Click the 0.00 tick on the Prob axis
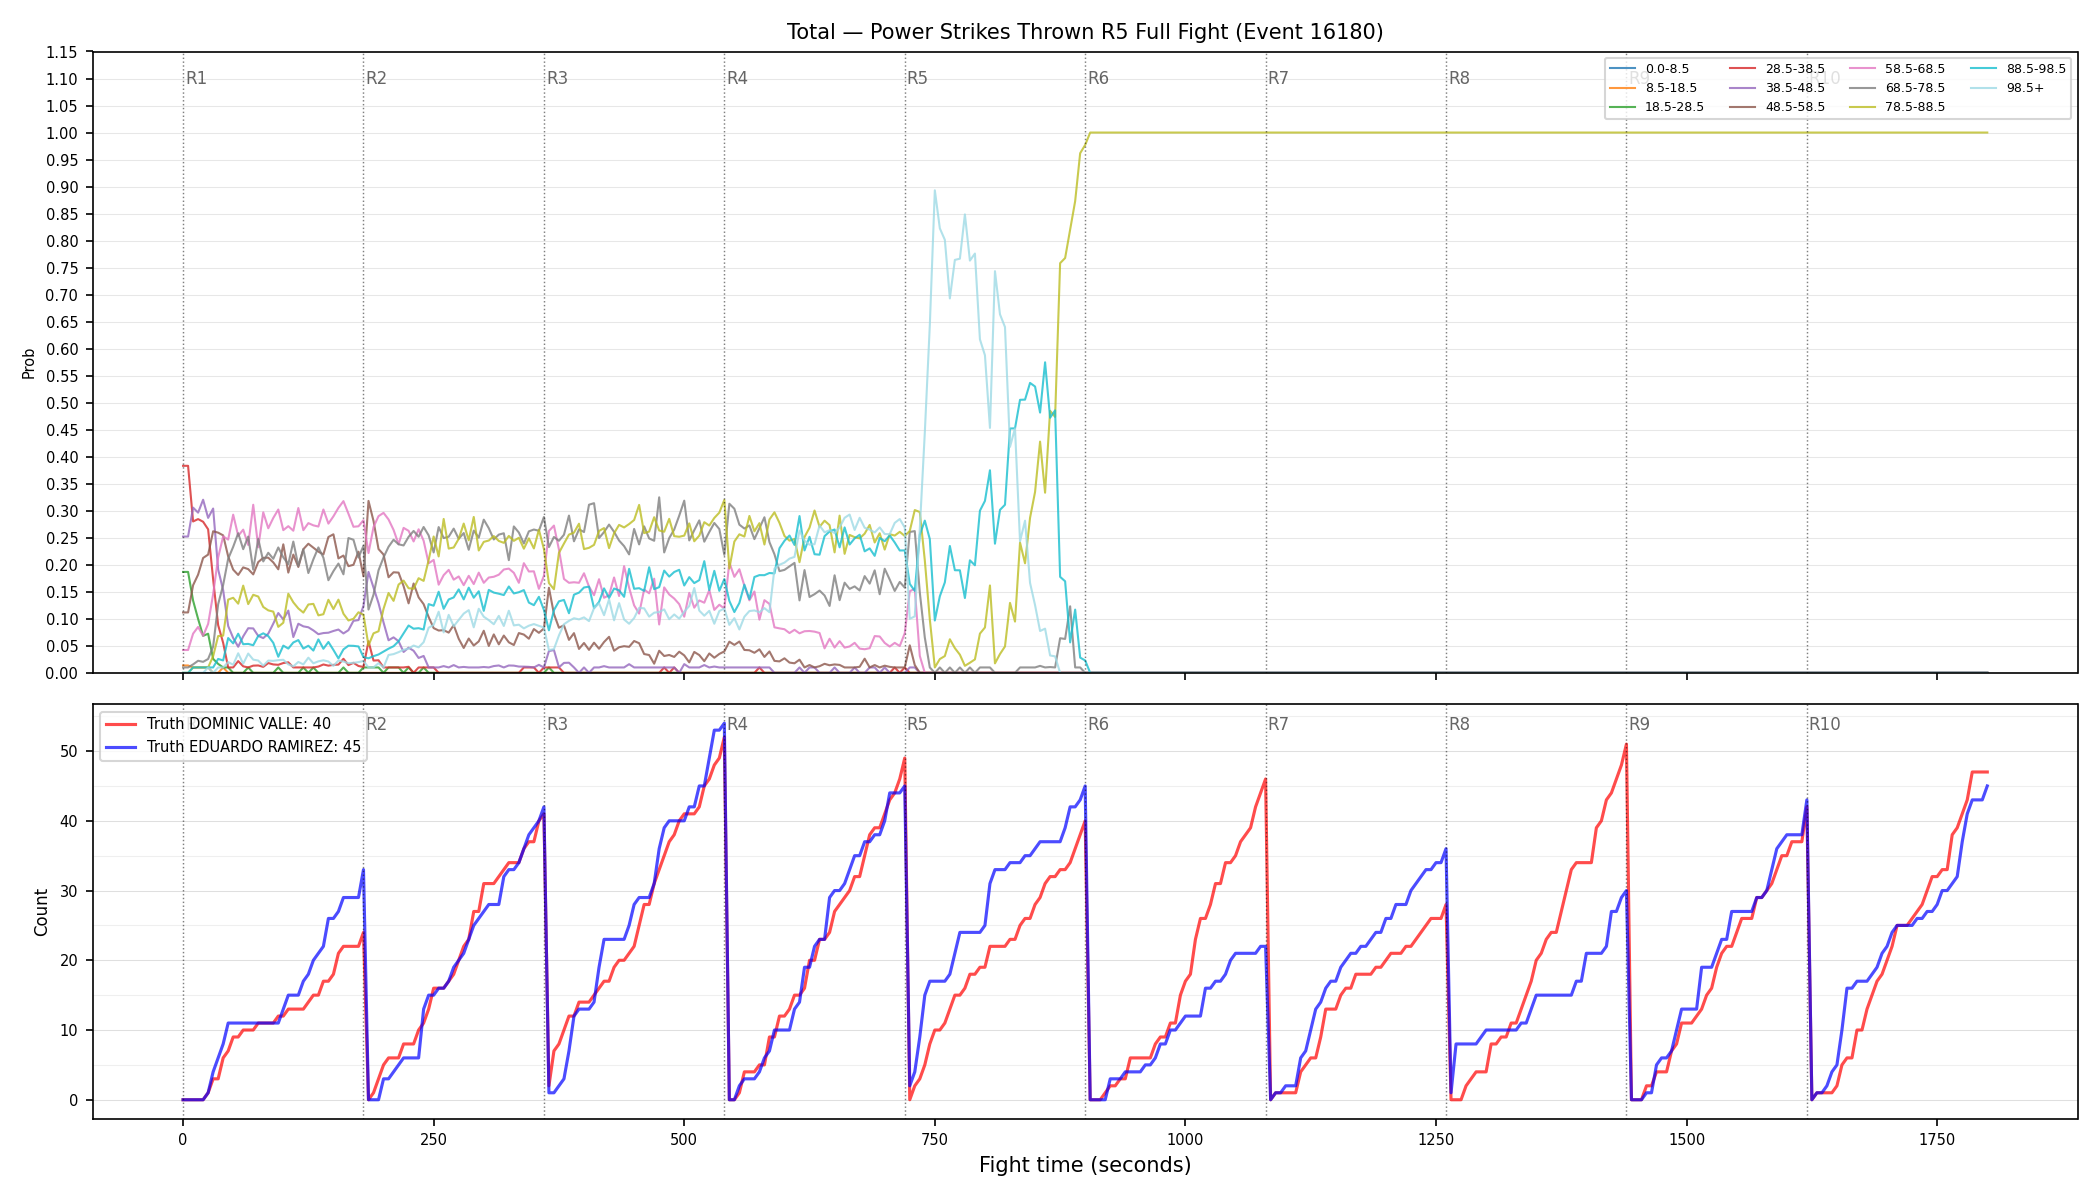Image resolution: width=2100 pixels, height=1200 pixels. click(62, 673)
